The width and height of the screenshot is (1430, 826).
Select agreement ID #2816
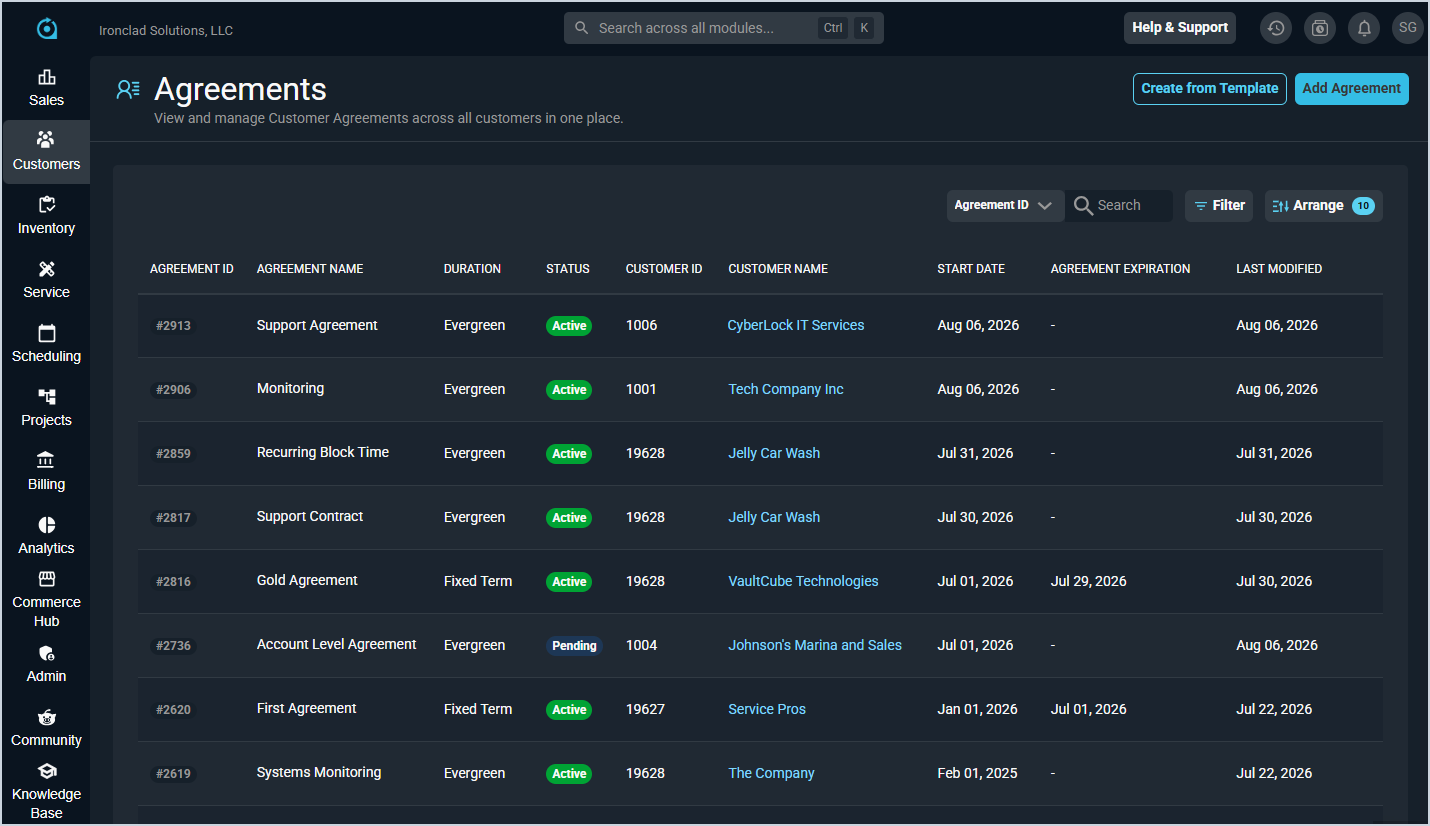[173, 582]
